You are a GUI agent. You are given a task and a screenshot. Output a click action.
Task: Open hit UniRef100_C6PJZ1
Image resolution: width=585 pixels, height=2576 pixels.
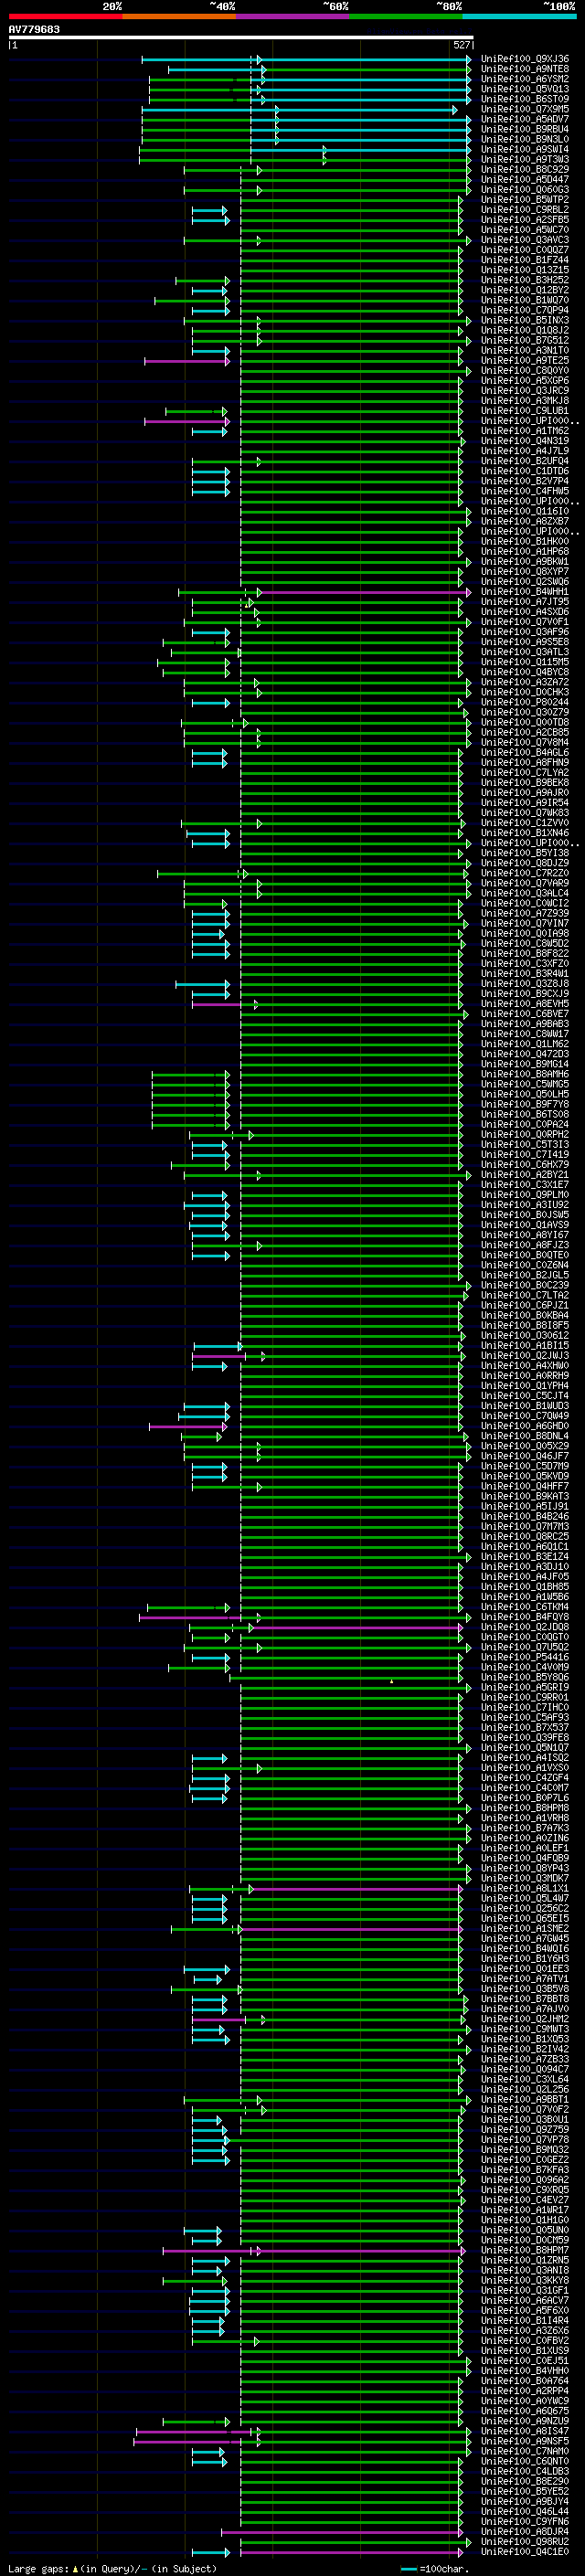point(525,1305)
